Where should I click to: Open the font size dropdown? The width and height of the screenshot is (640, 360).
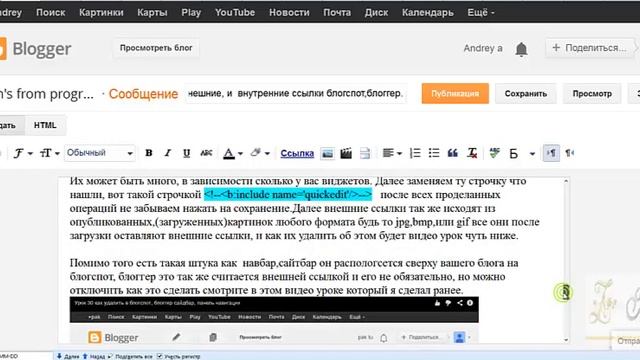click(49, 153)
